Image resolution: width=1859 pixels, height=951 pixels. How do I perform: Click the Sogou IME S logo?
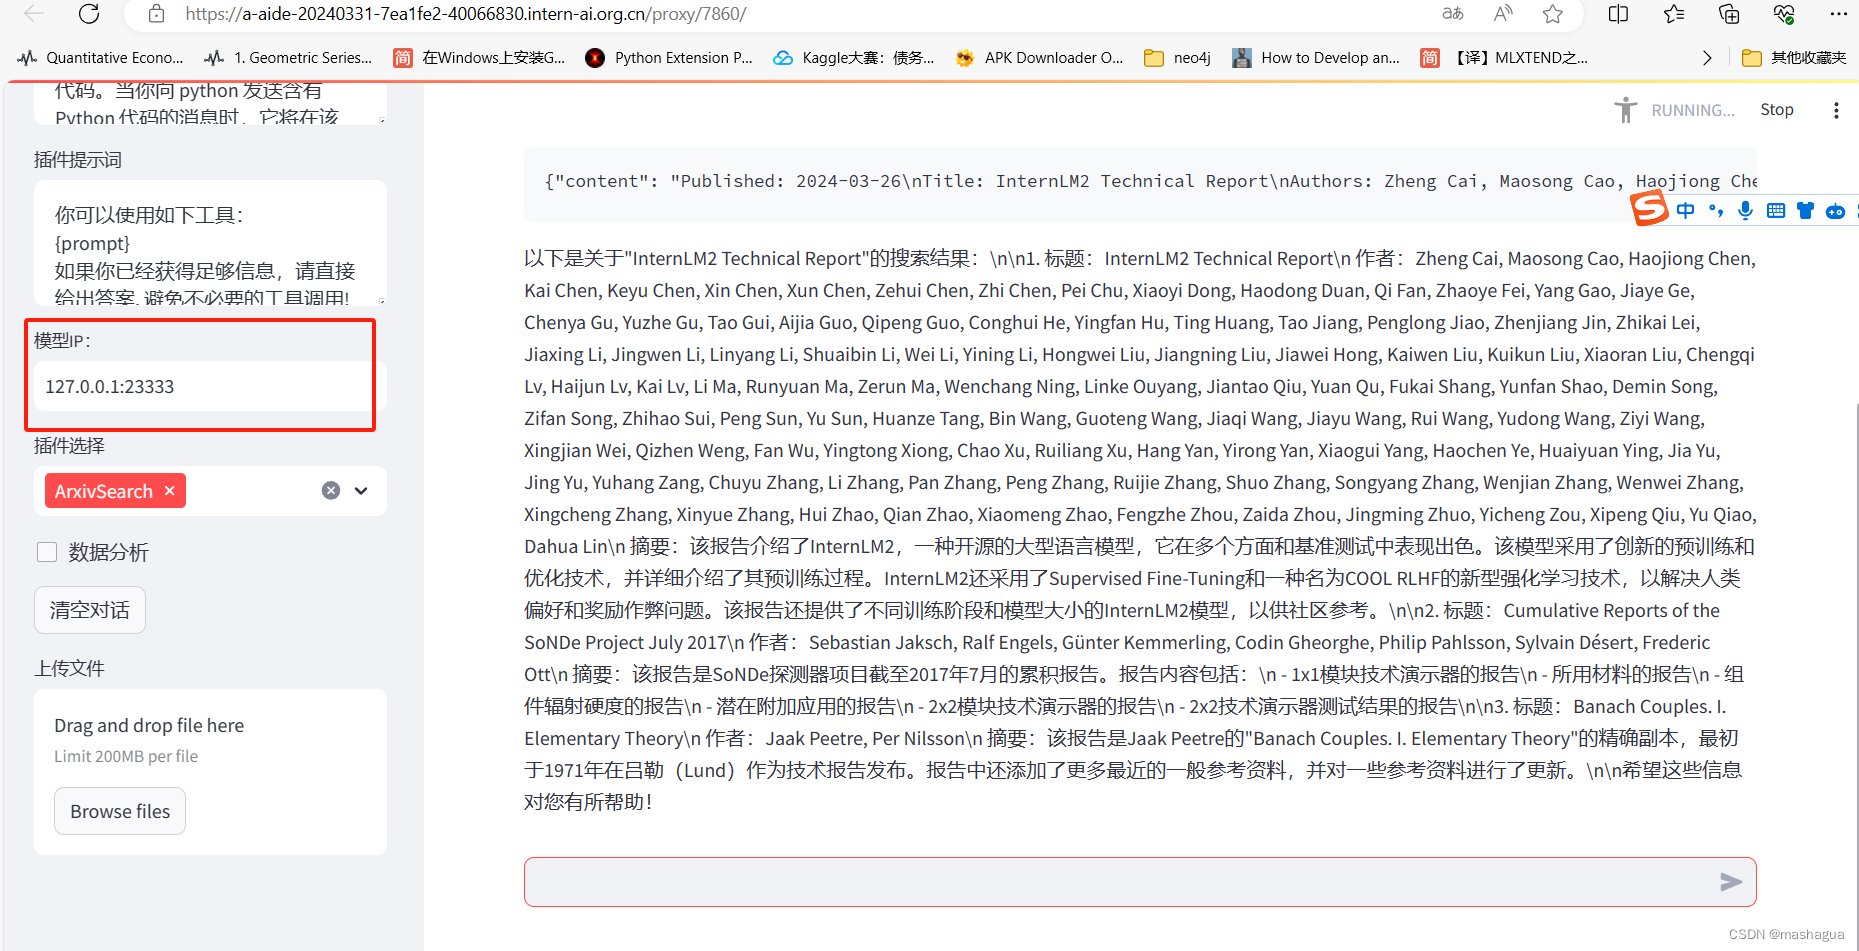pyautogui.click(x=1650, y=209)
